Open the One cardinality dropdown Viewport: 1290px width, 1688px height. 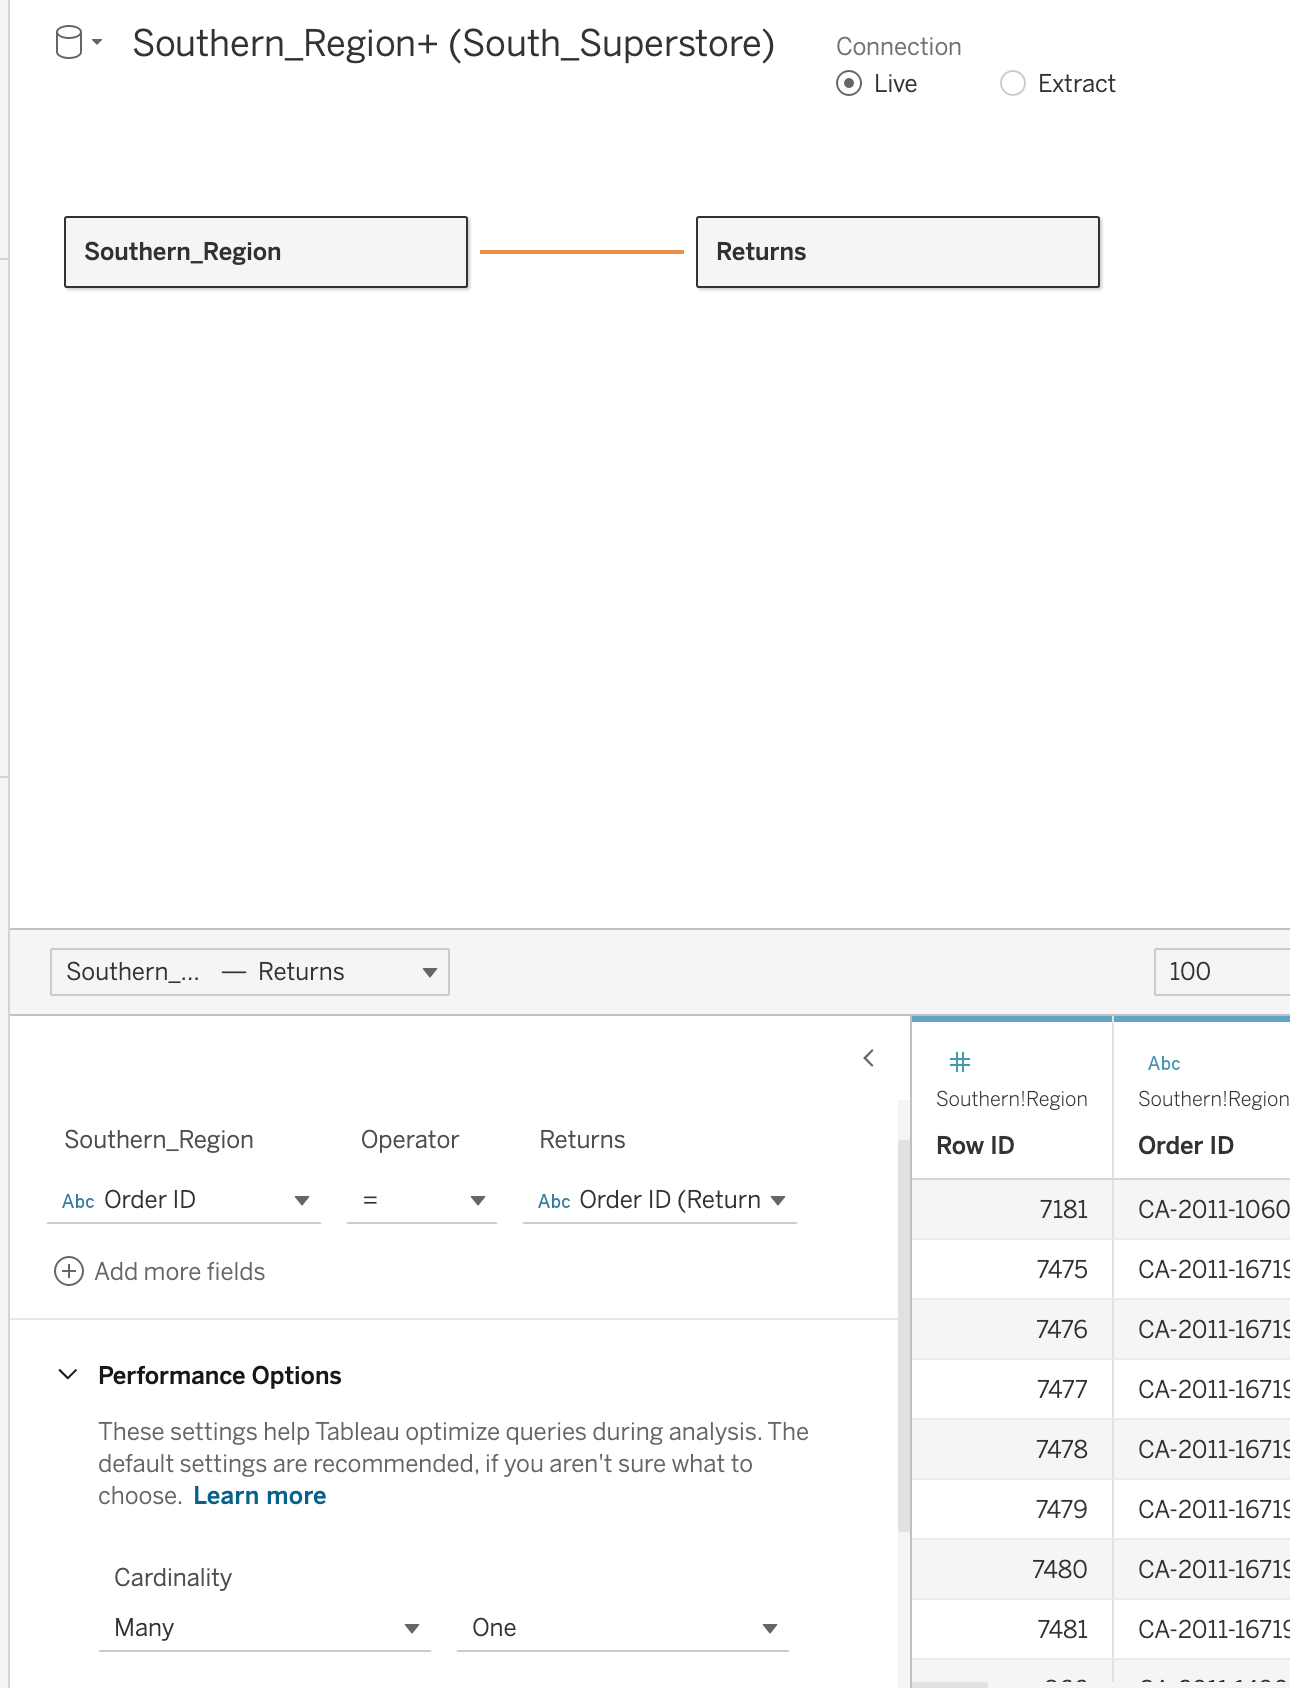click(623, 1628)
